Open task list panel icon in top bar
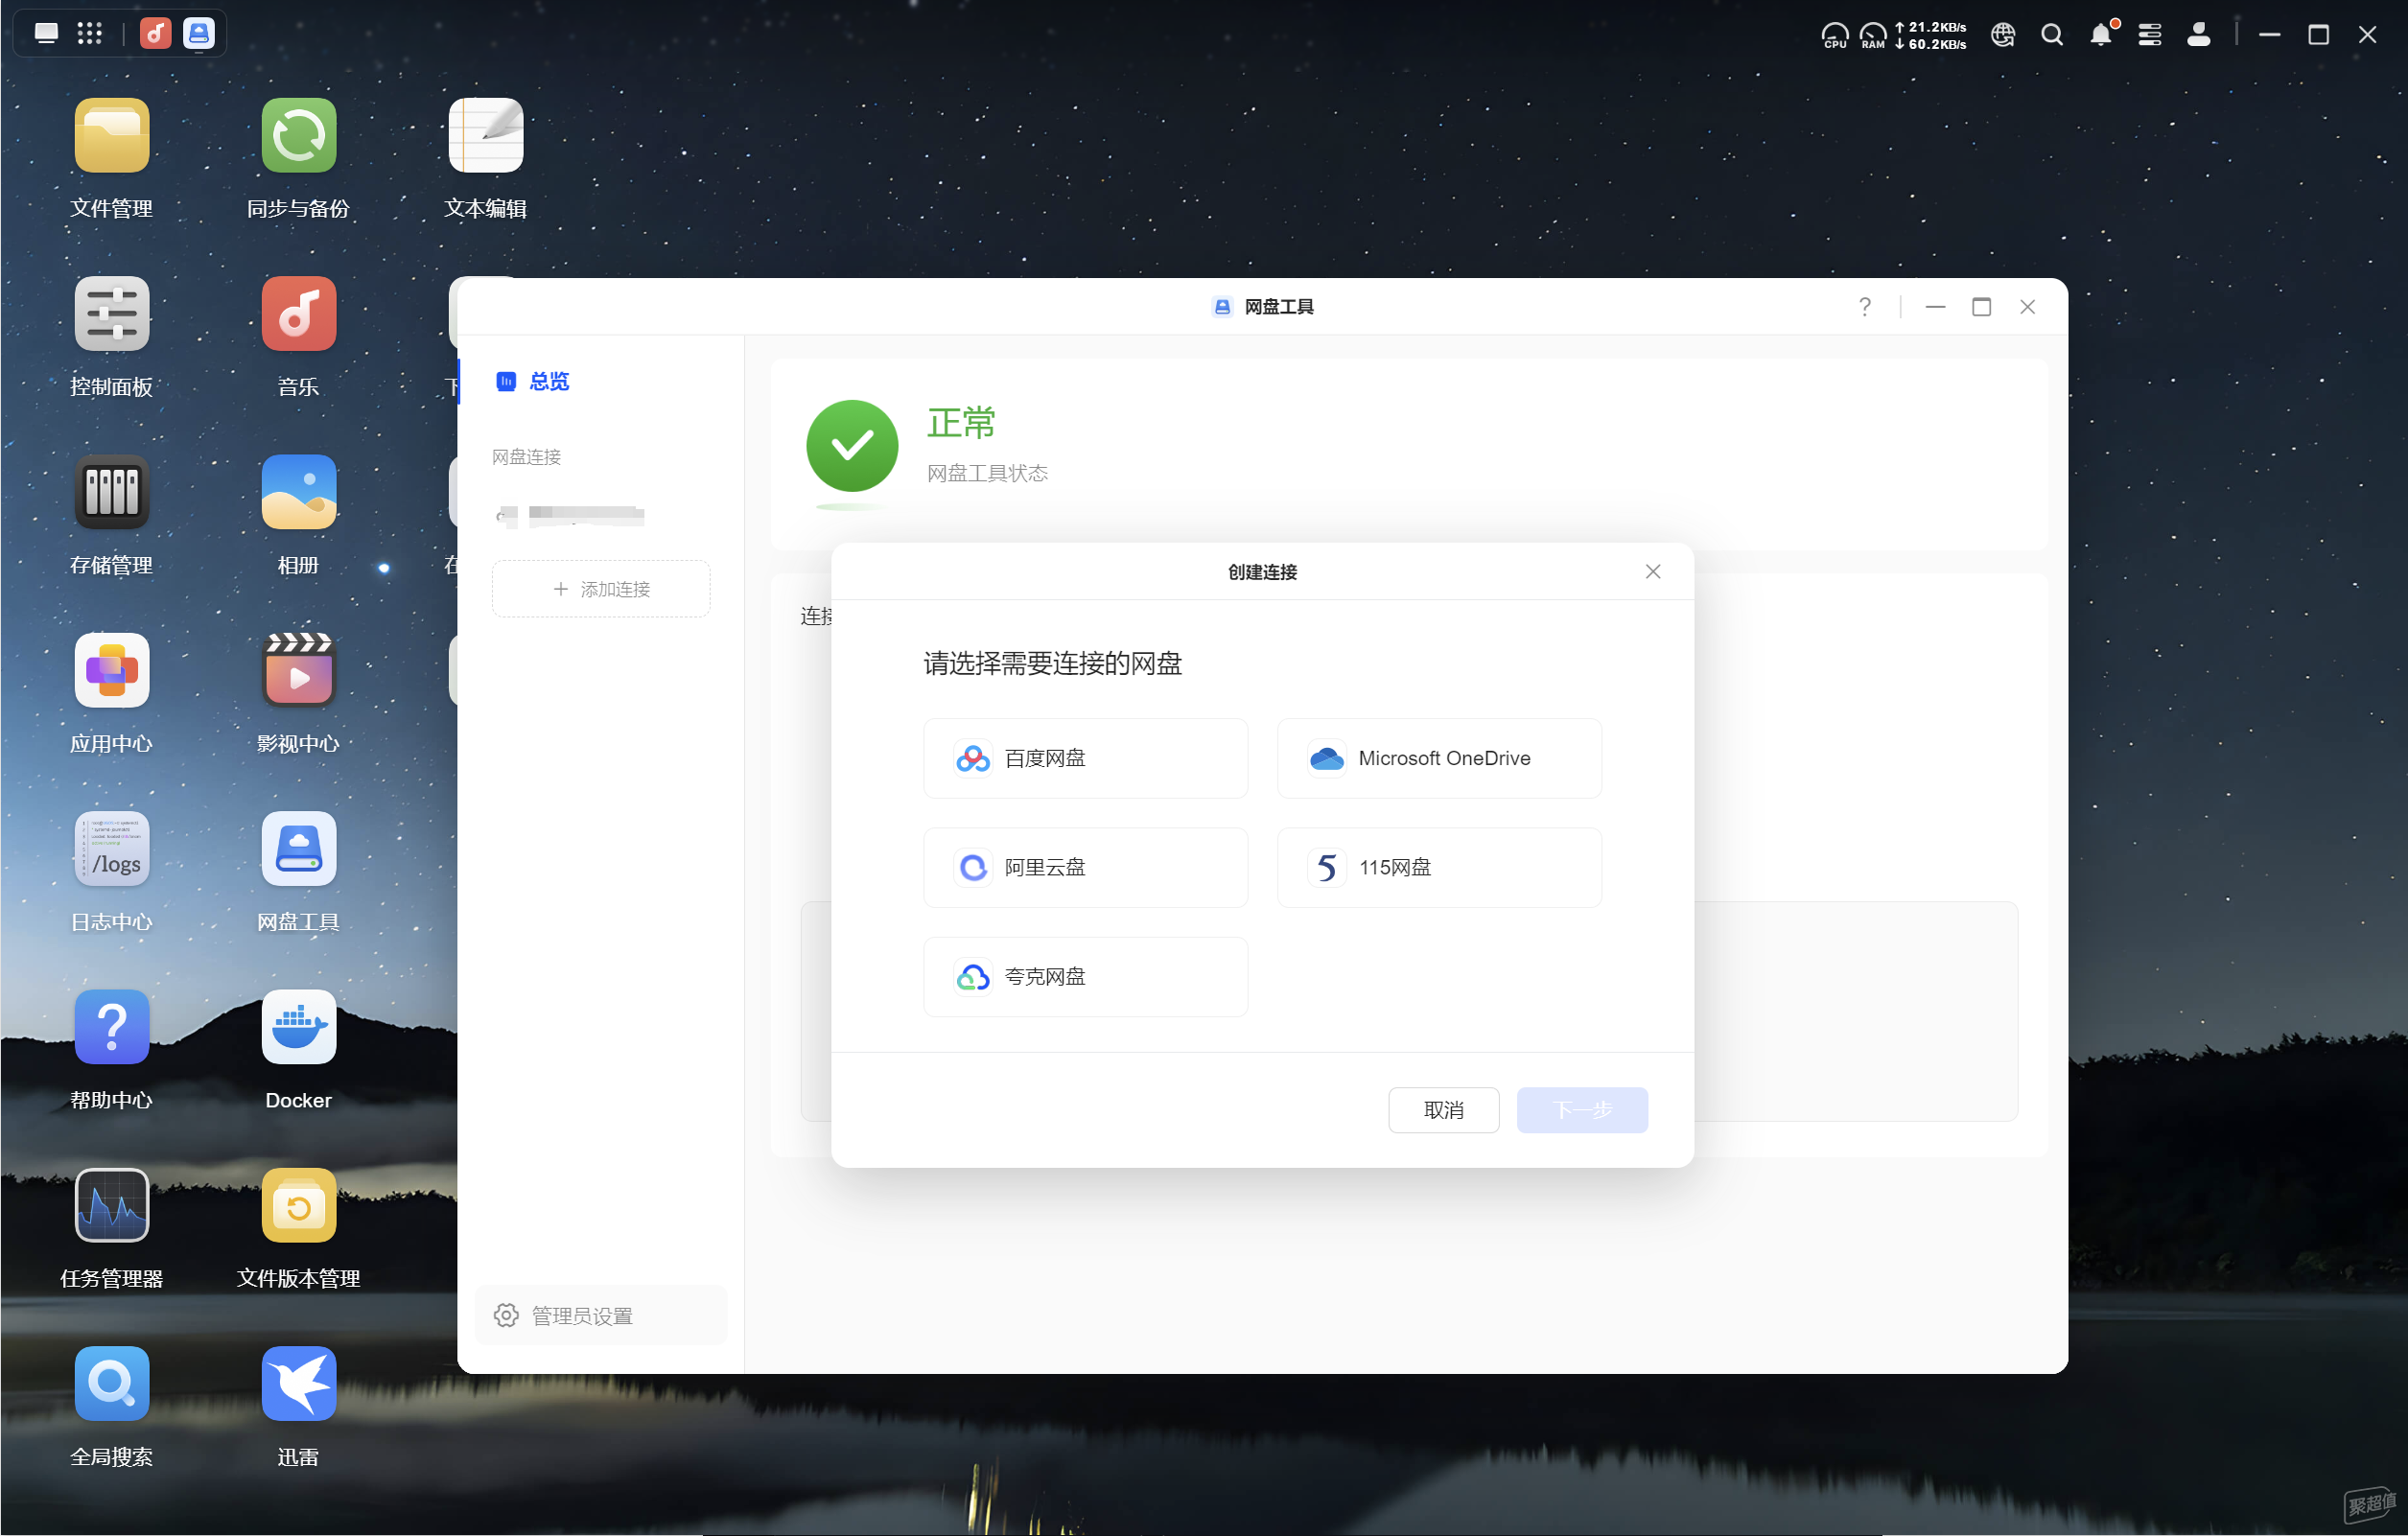Screen dimensions: 2408x1536 pyautogui.click(x=2149, y=35)
